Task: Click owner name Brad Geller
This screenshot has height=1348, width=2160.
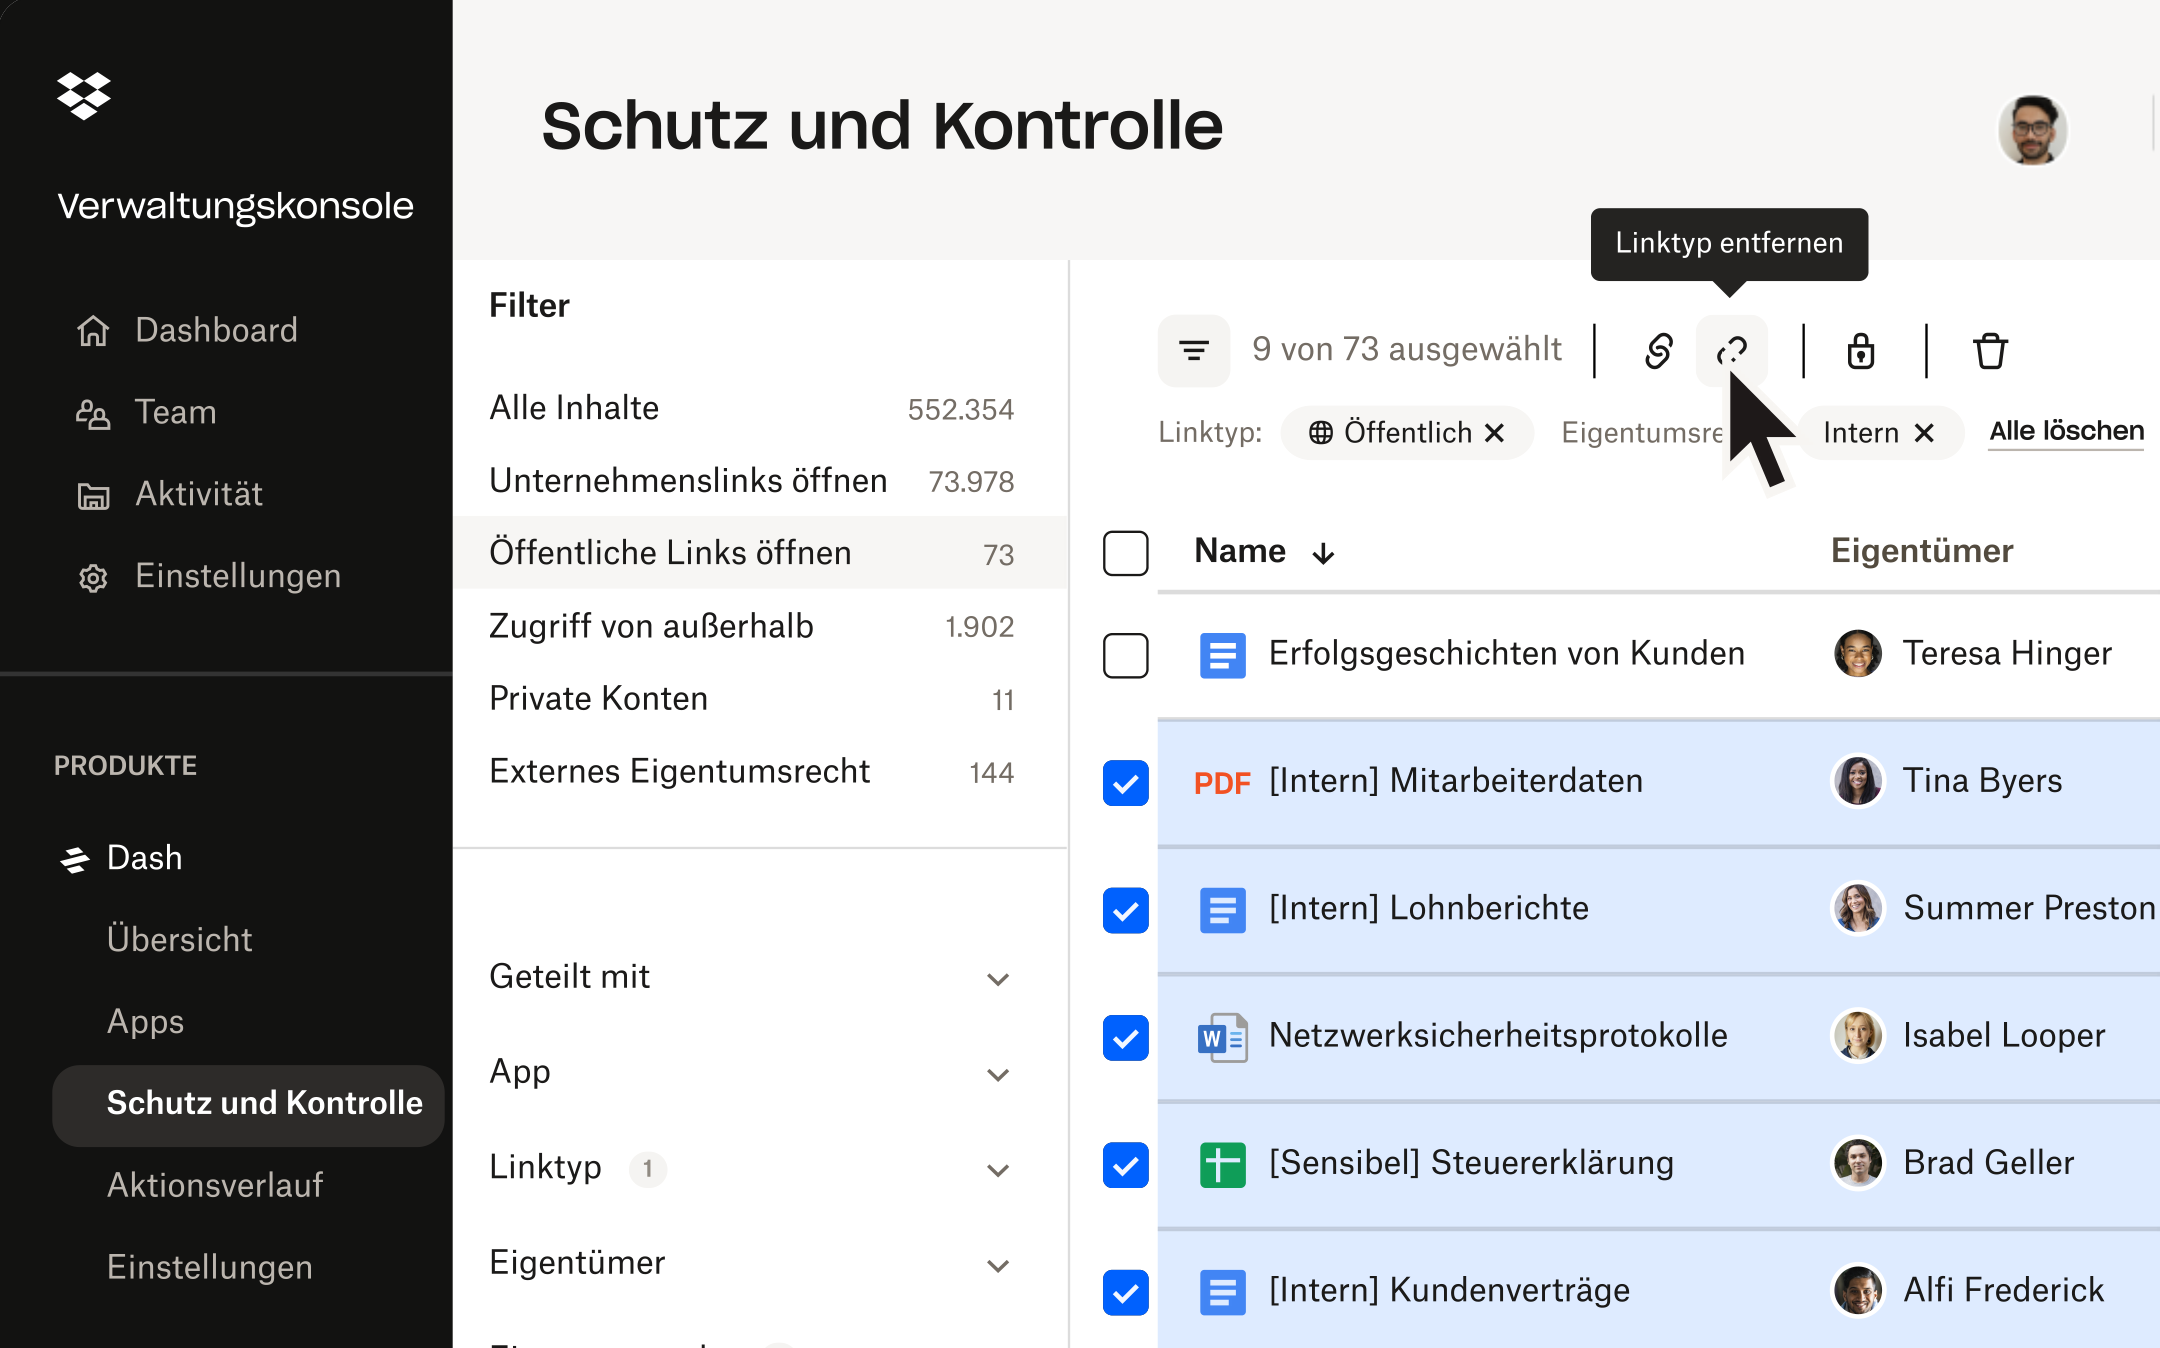Action: (1989, 1163)
